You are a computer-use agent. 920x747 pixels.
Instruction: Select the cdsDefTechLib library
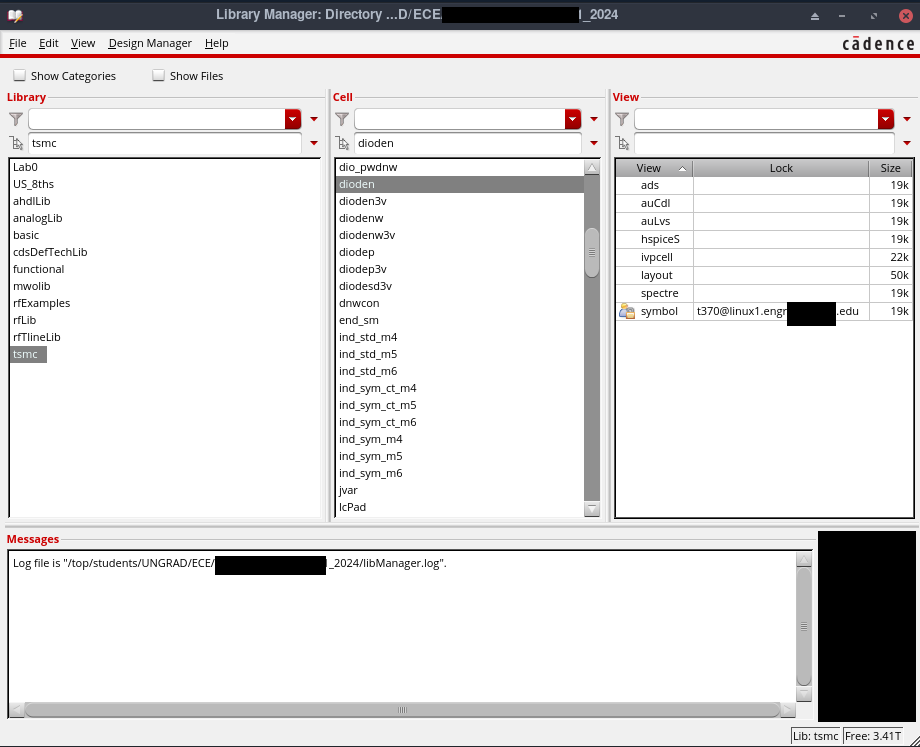point(50,252)
